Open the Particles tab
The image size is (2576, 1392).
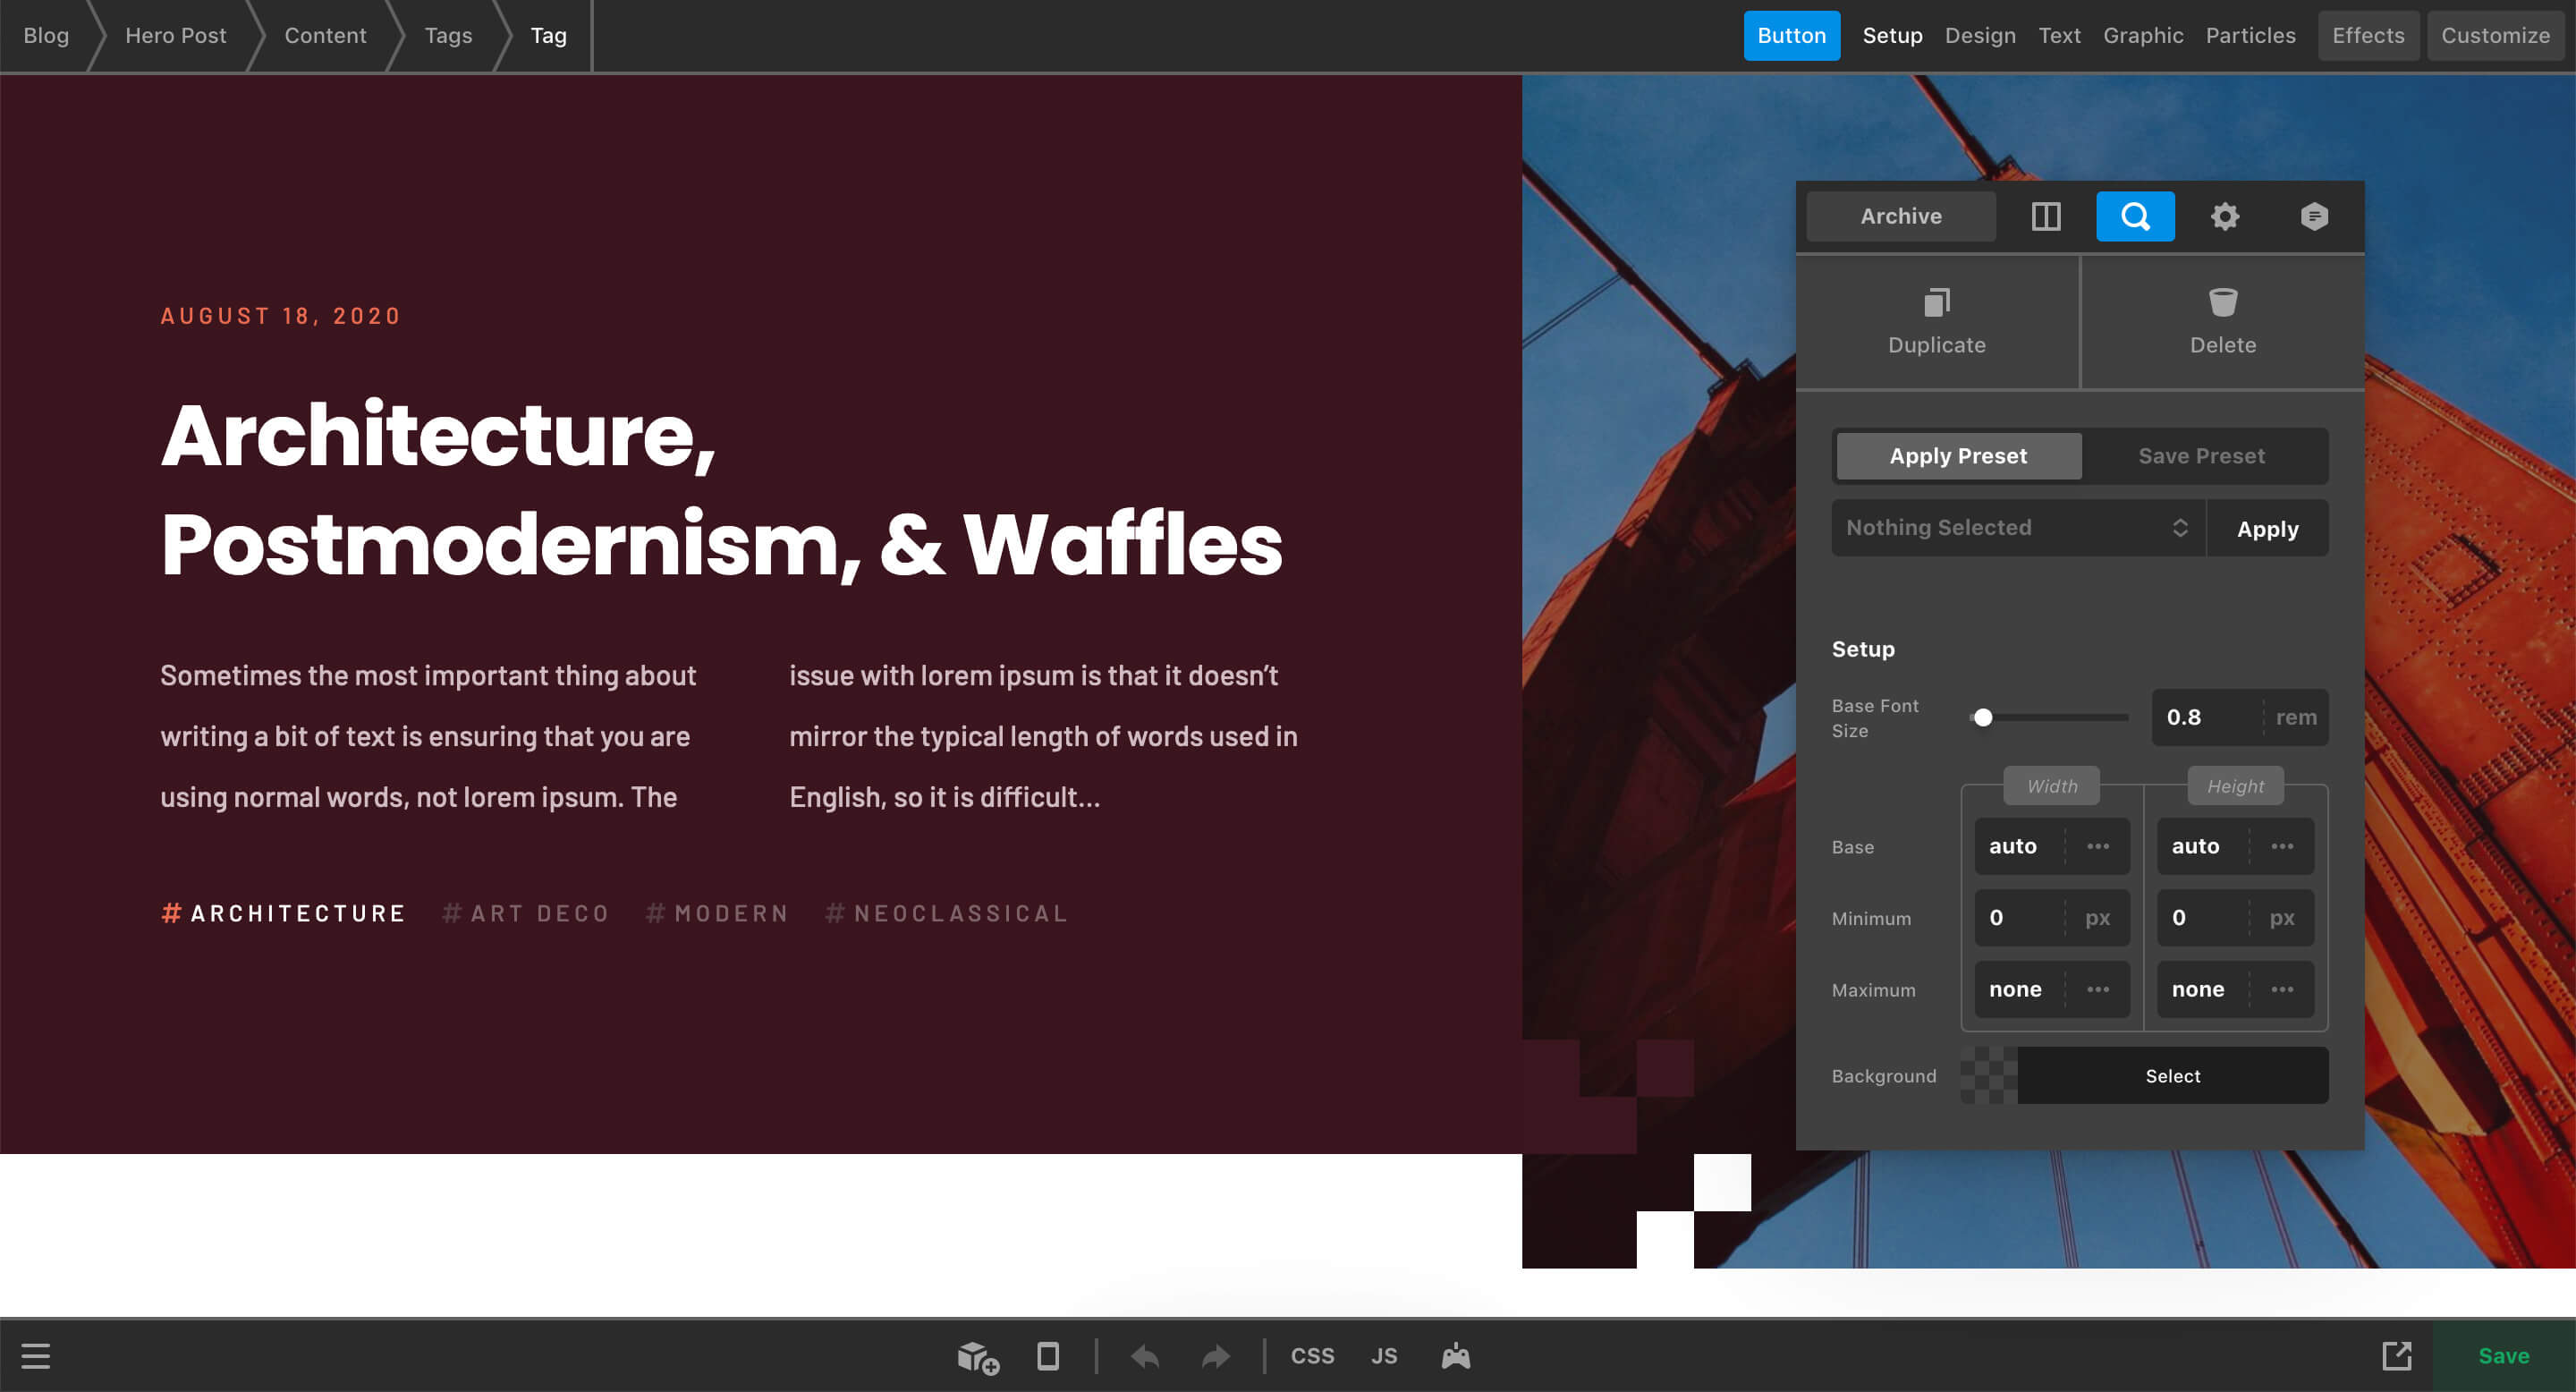click(2250, 35)
